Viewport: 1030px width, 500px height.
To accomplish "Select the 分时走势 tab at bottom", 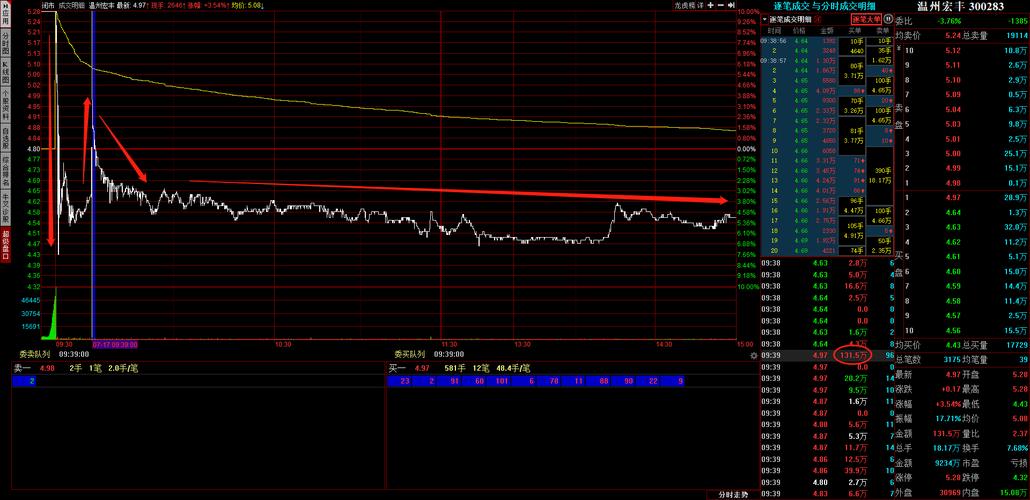I will pos(733,494).
